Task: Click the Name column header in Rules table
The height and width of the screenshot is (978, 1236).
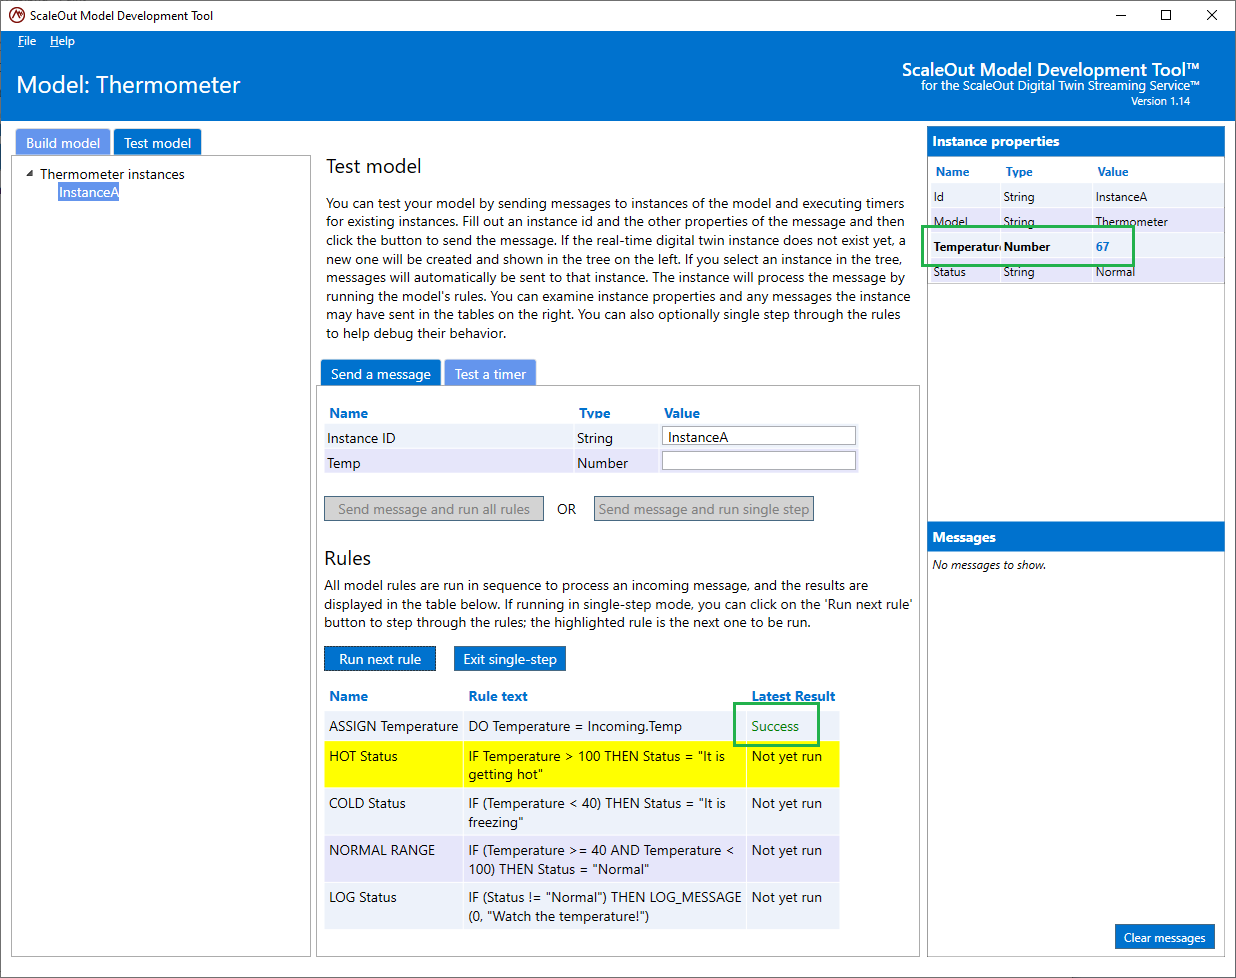Action: [x=348, y=696]
